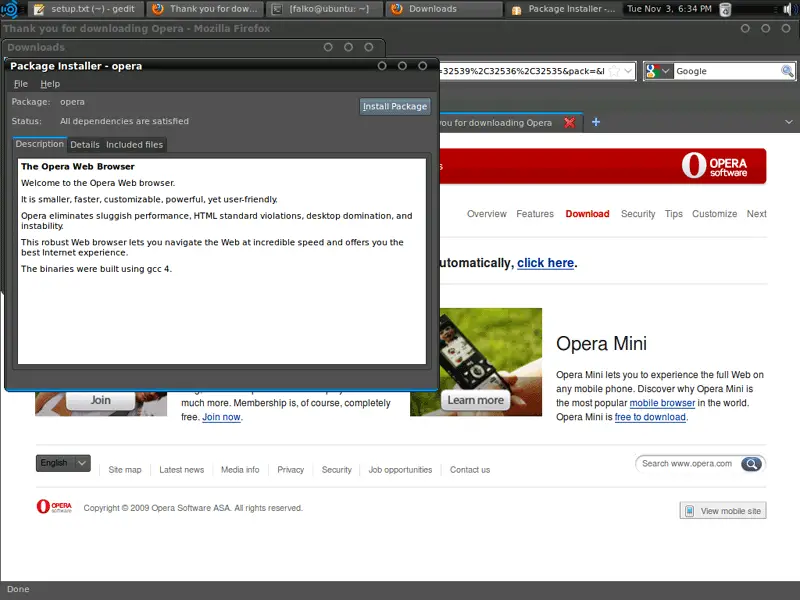Click the Learn more button

click(476, 400)
